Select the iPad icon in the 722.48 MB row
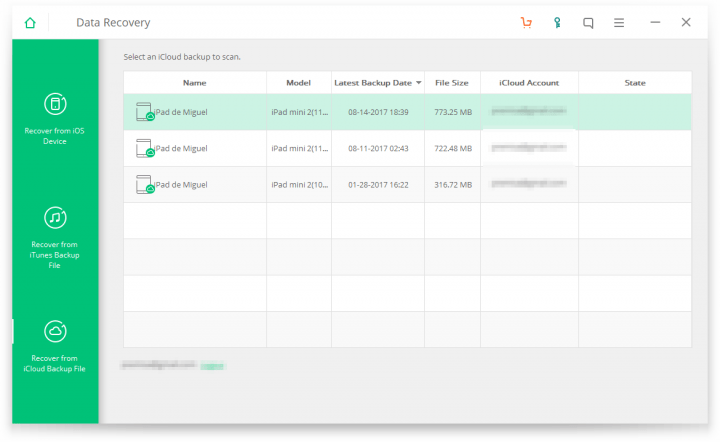This screenshot has width=720, height=442. coord(145,148)
